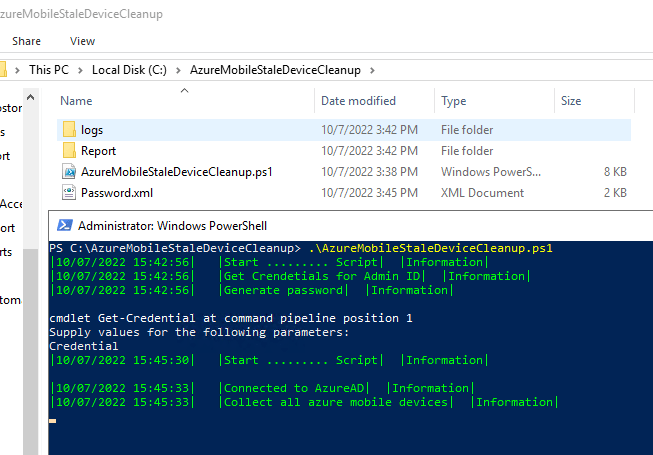
Task: Expand the chevron after This PC
Action: (82, 70)
